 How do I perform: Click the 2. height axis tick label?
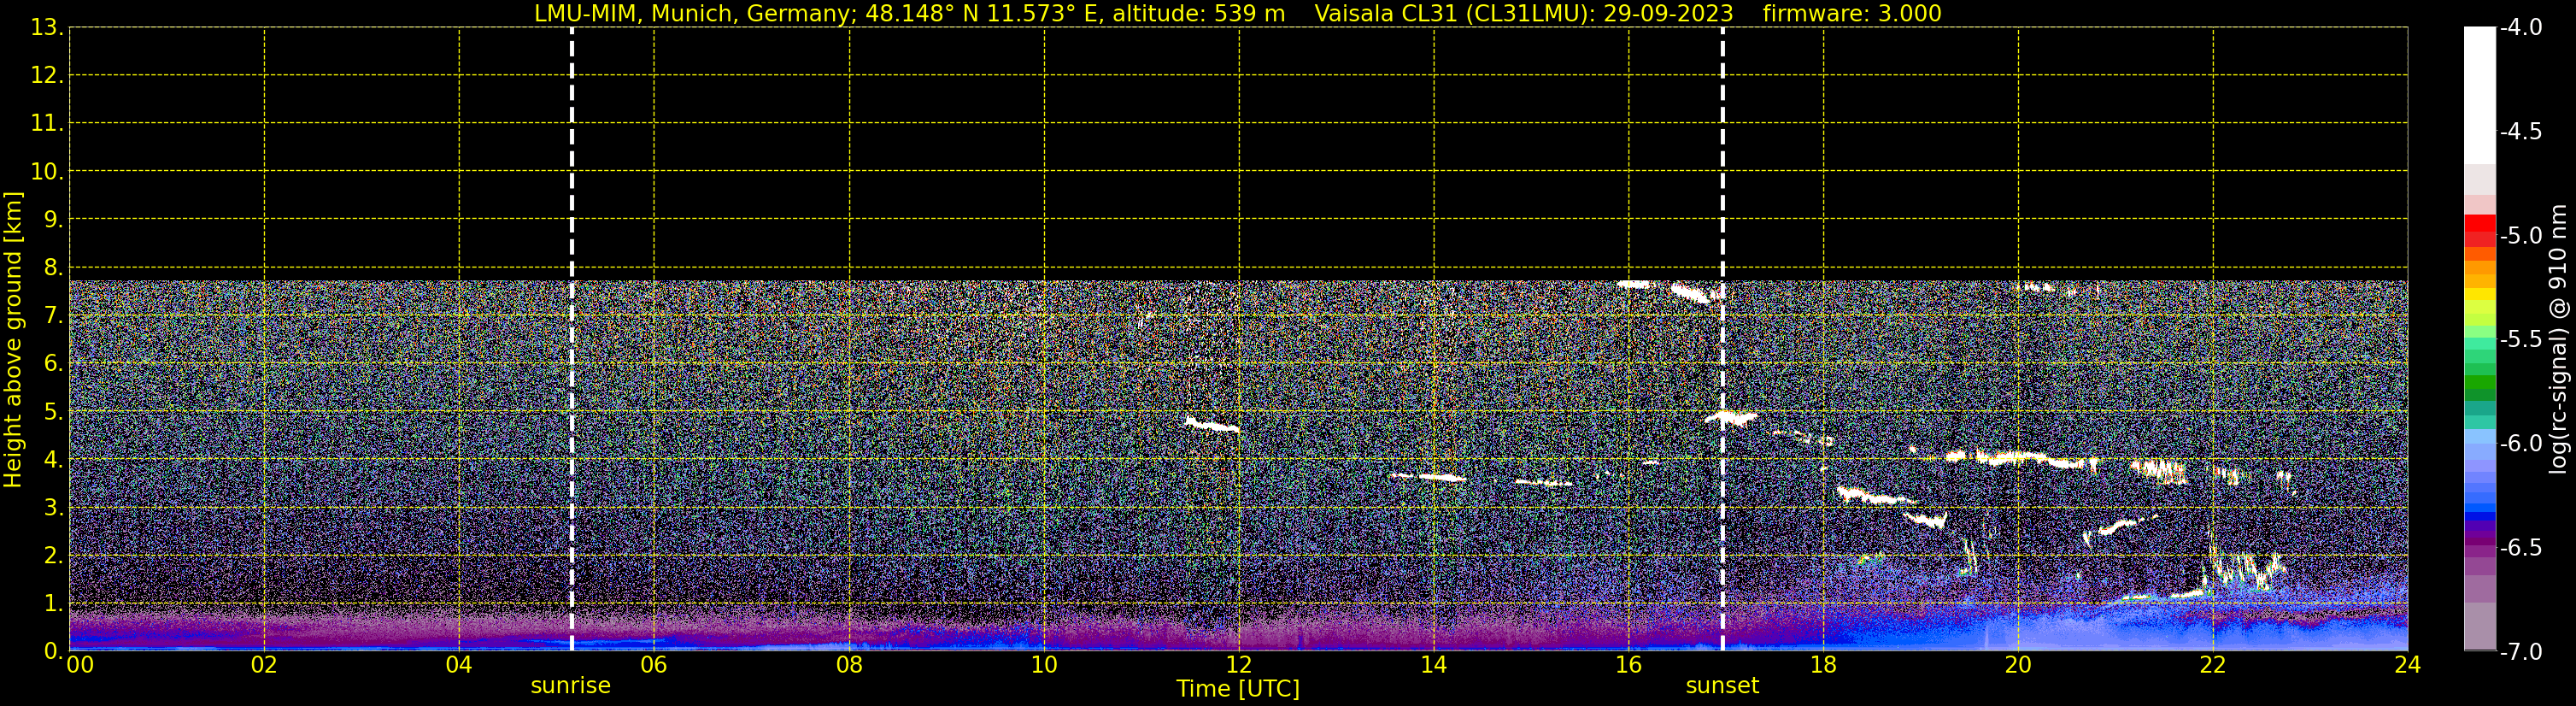(53, 555)
